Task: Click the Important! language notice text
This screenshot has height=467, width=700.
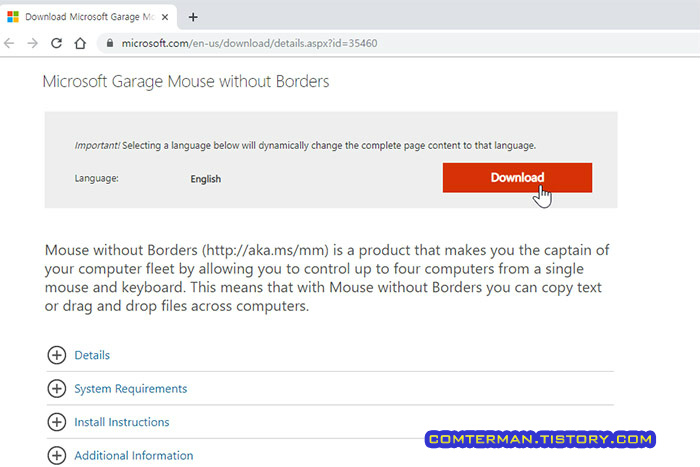Action: tap(305, 146)
